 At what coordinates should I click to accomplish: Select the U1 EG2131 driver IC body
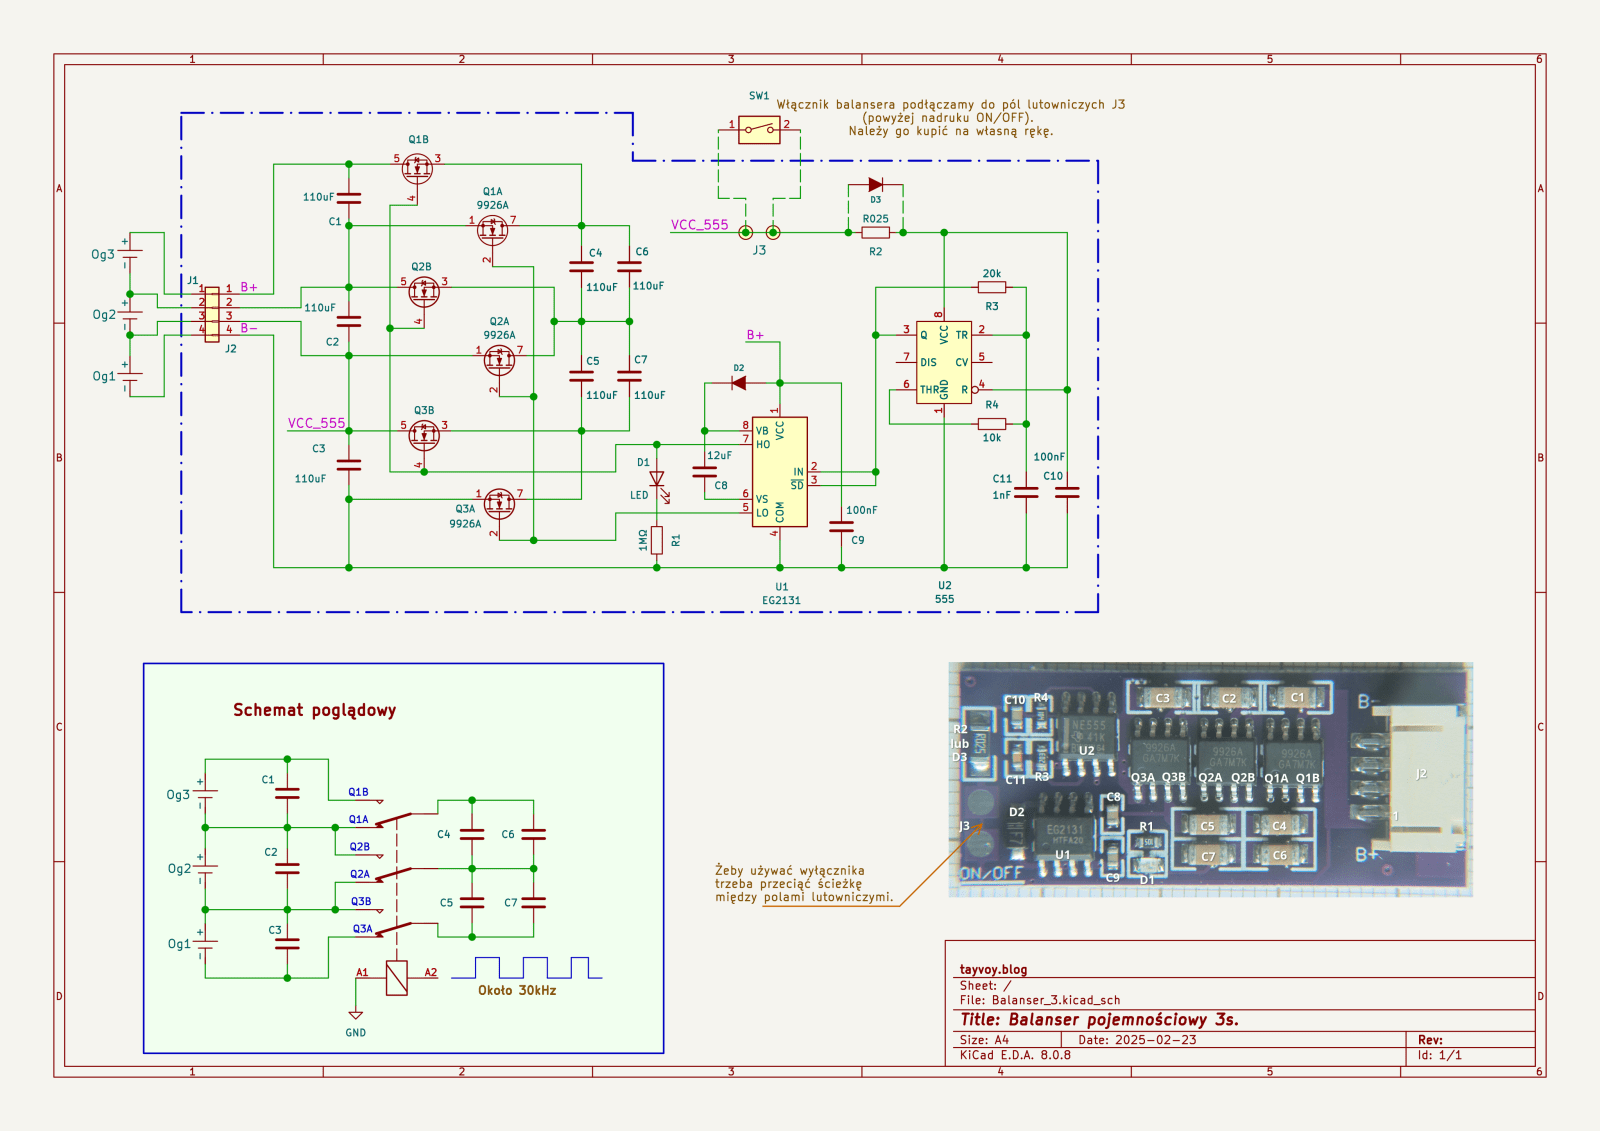click(x=779, y=472)
